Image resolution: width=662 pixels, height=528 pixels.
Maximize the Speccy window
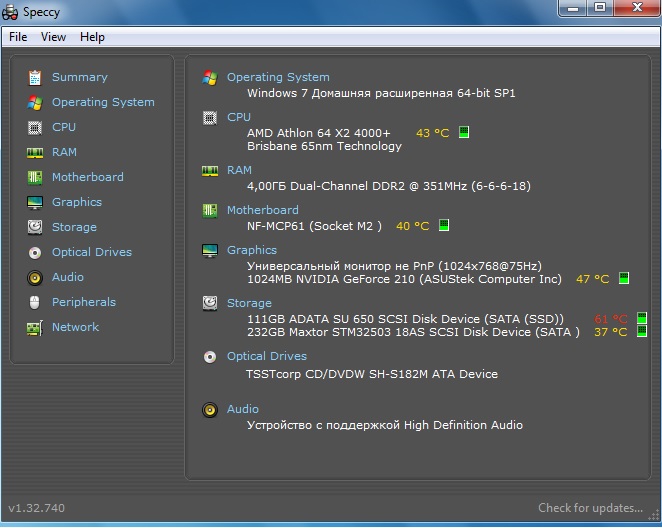600,8
